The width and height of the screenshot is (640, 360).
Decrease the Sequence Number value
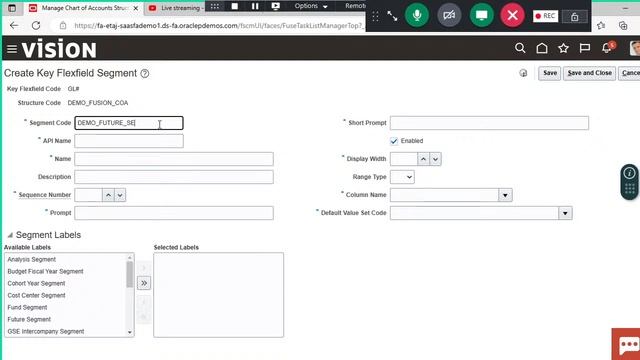pyautogui.click(x=120, y=195)
